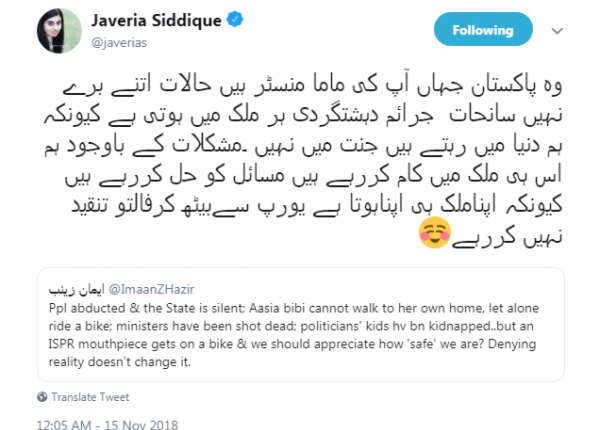Open the @javerias handle link
The width and height of the screenshot is (600, 430).
click(x=119, y=42)
